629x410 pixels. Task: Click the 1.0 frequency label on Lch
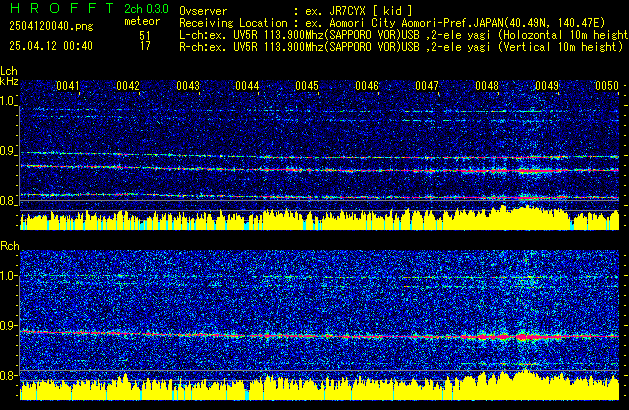(x=7, y=101)
